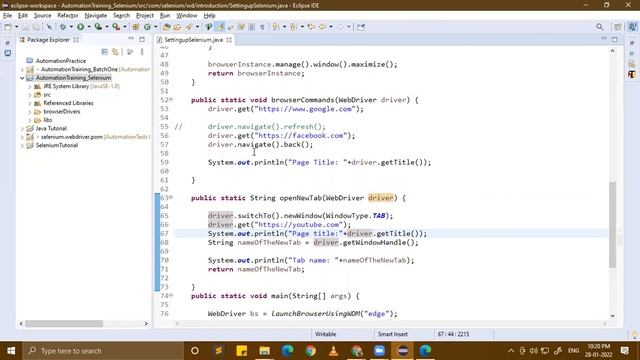
Task: Click the Open Perspective icon
Action: tap(618, 27)
